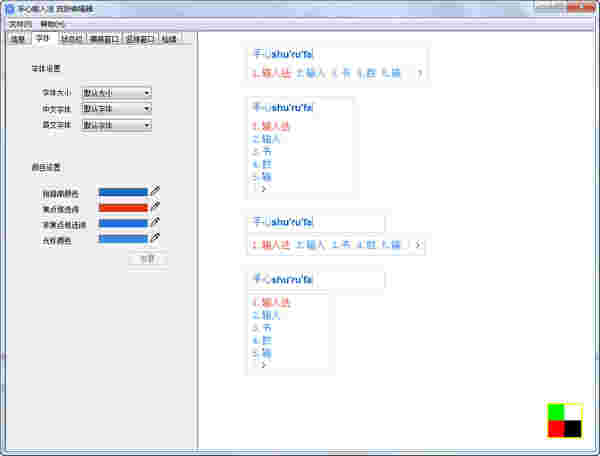Image resolution: width=600 pixels, height=456 pixels.
Task: Expand the 中文字体 Chinese font dropdown
Action: coord(116,109)
